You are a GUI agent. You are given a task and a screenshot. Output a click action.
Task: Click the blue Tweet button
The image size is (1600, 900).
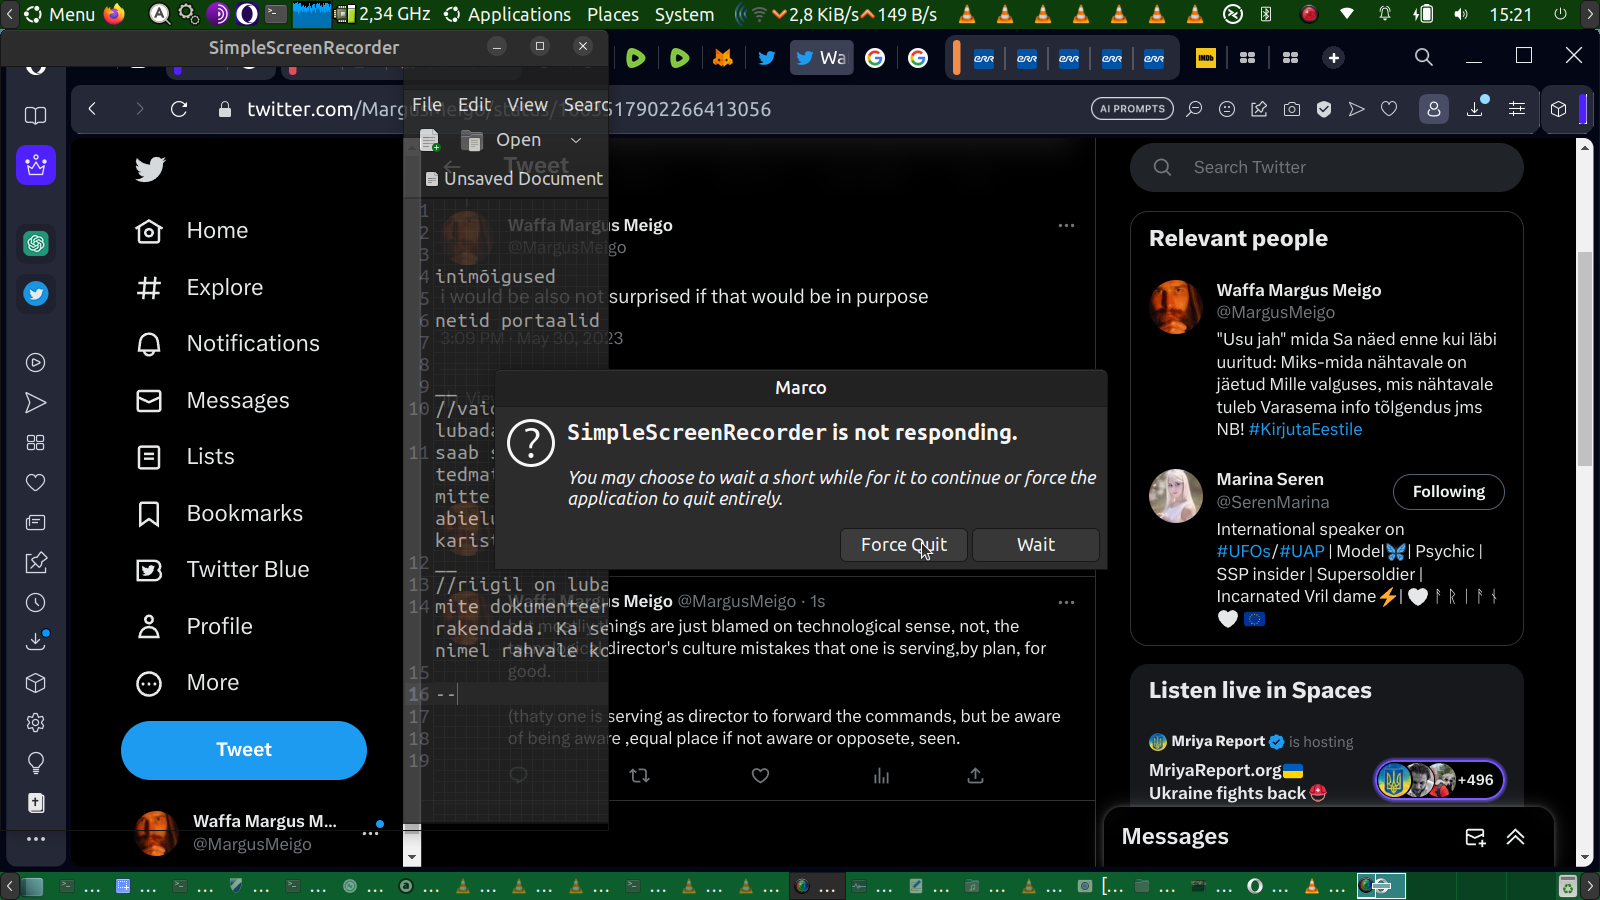(x=244, y=750)
